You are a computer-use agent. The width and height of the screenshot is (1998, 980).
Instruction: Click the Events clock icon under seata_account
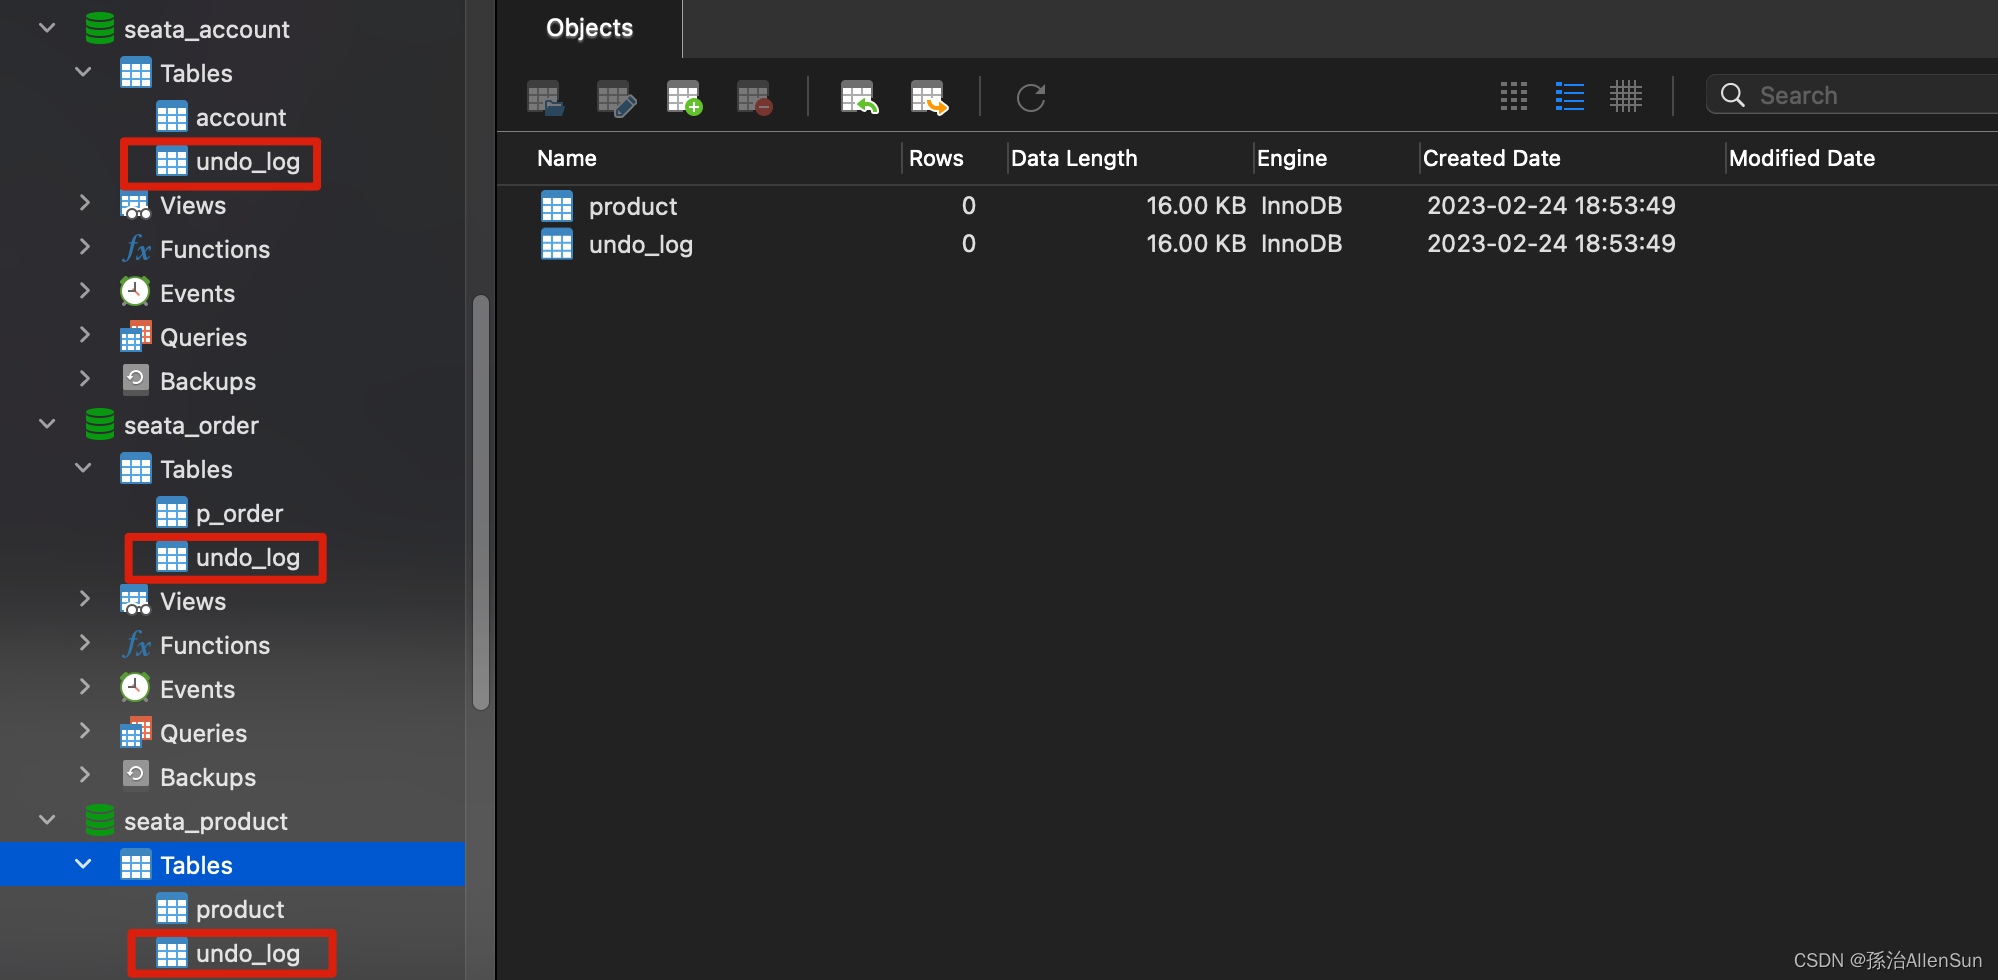[135, 292]
